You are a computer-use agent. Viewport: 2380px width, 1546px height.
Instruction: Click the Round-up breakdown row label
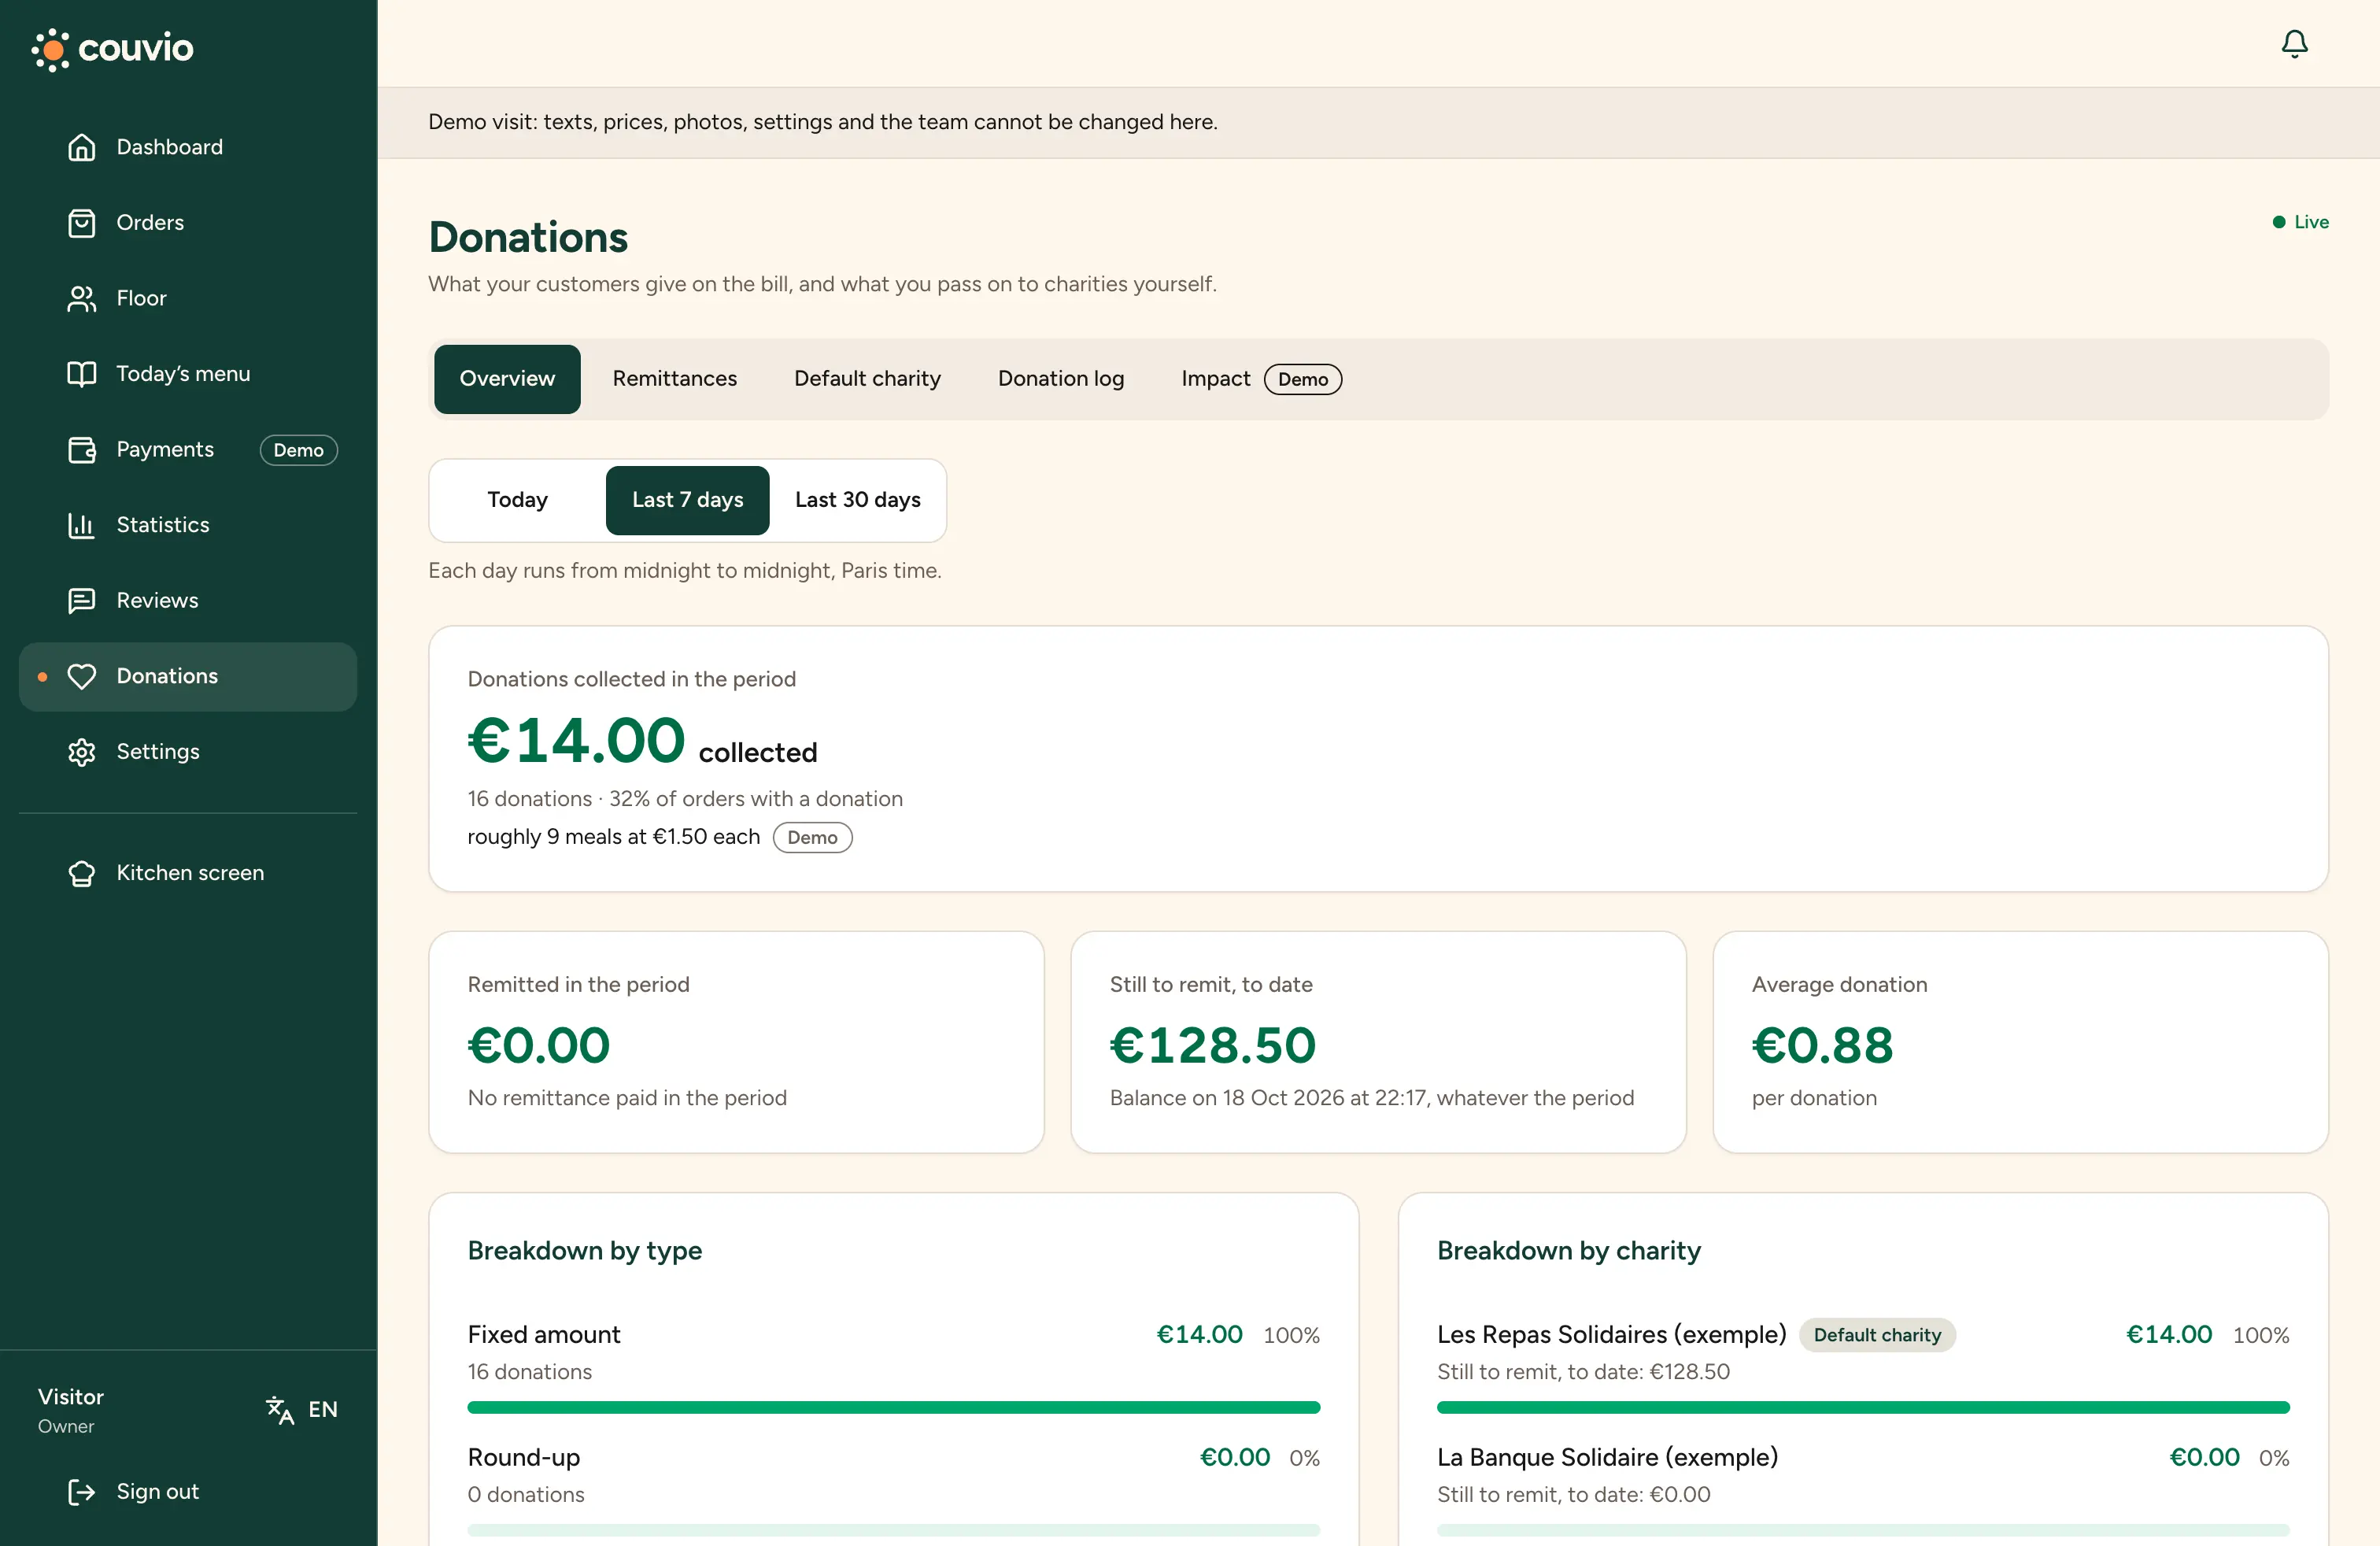click(x=524, y=1458)
